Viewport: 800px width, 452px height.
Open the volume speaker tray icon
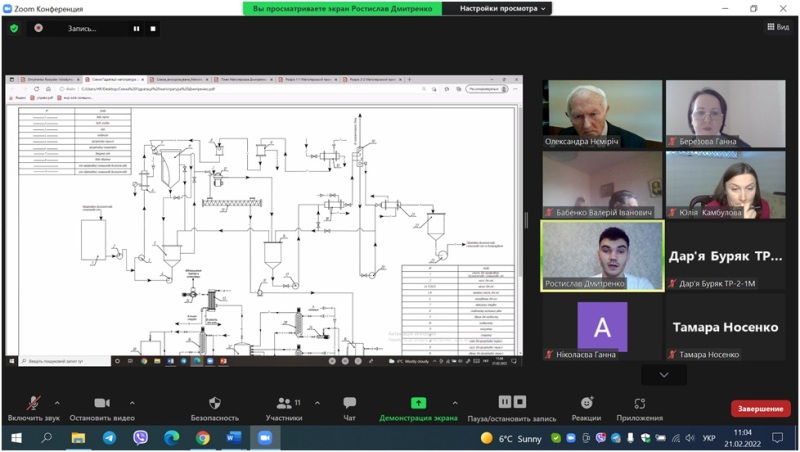click(x=690, y=438)
